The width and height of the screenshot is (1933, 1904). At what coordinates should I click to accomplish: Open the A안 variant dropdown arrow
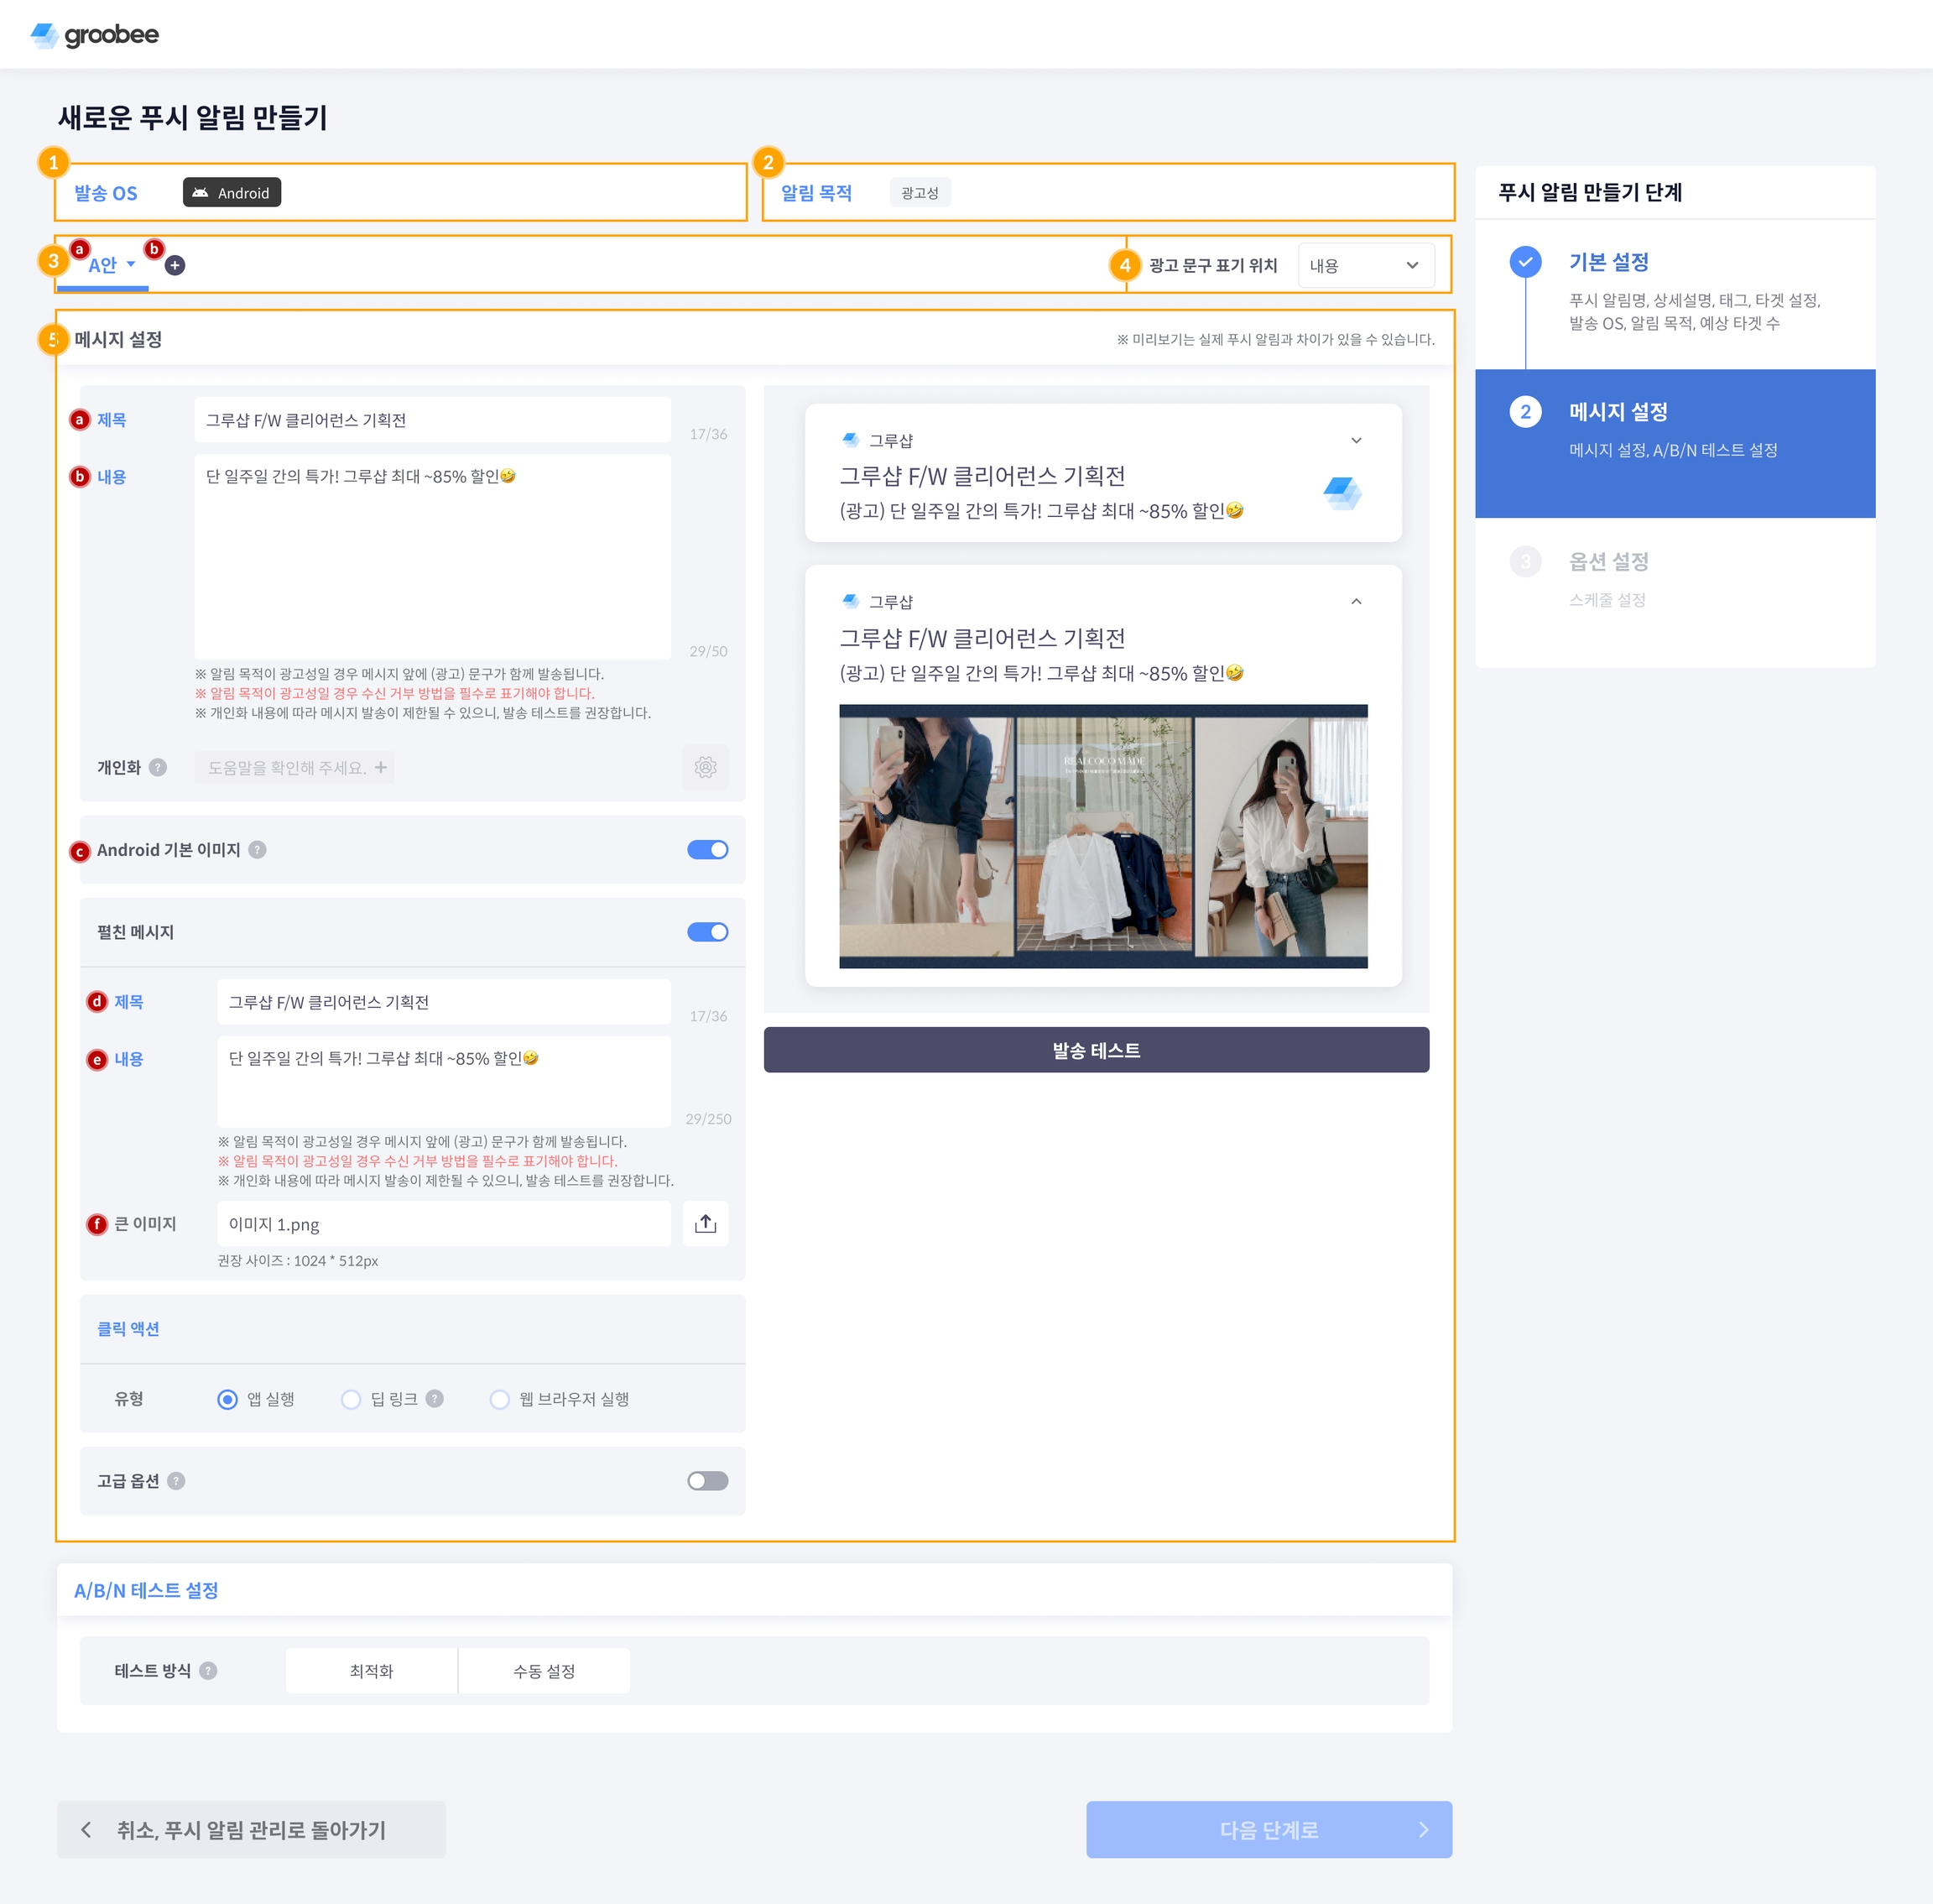point(131,265)
